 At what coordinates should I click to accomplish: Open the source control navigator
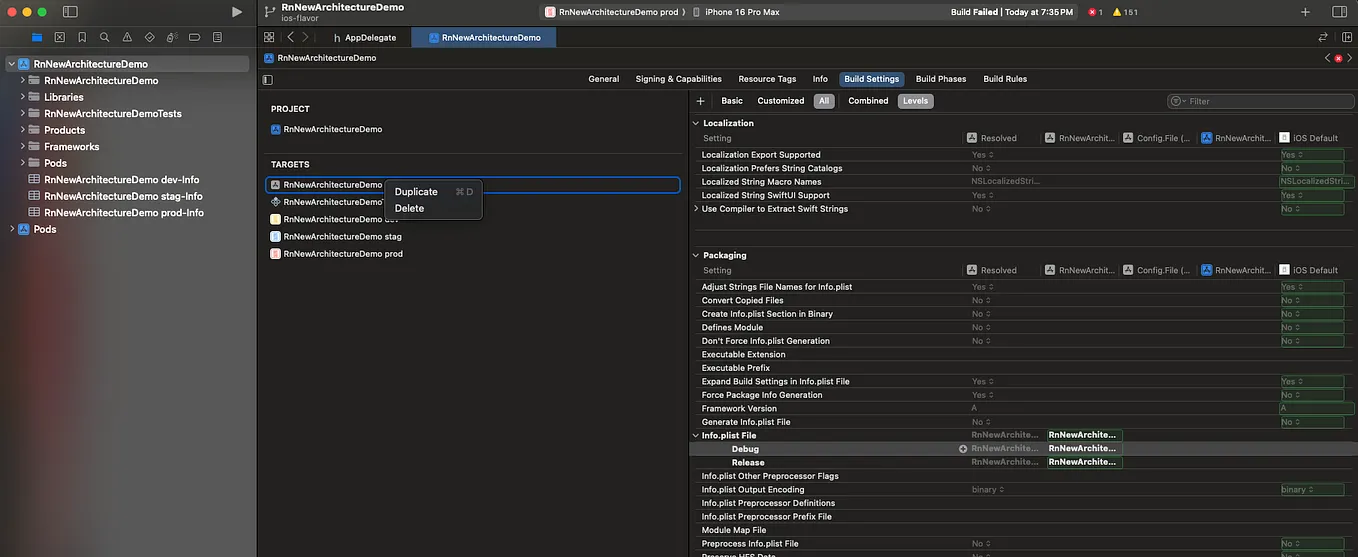pos(59,37)
